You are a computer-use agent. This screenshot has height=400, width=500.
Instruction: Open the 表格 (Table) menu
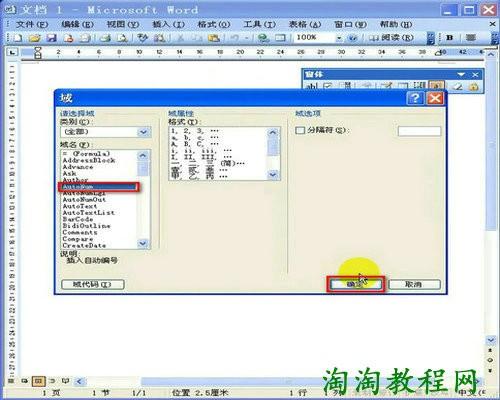click(305, 24)
